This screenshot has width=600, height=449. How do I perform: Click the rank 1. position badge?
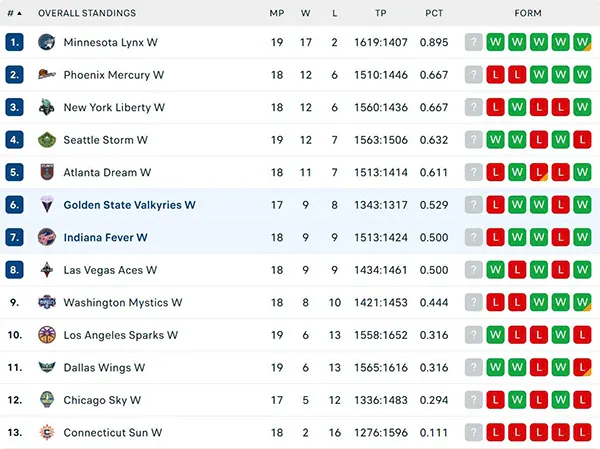pyautogui.click(x=15, y=42)
